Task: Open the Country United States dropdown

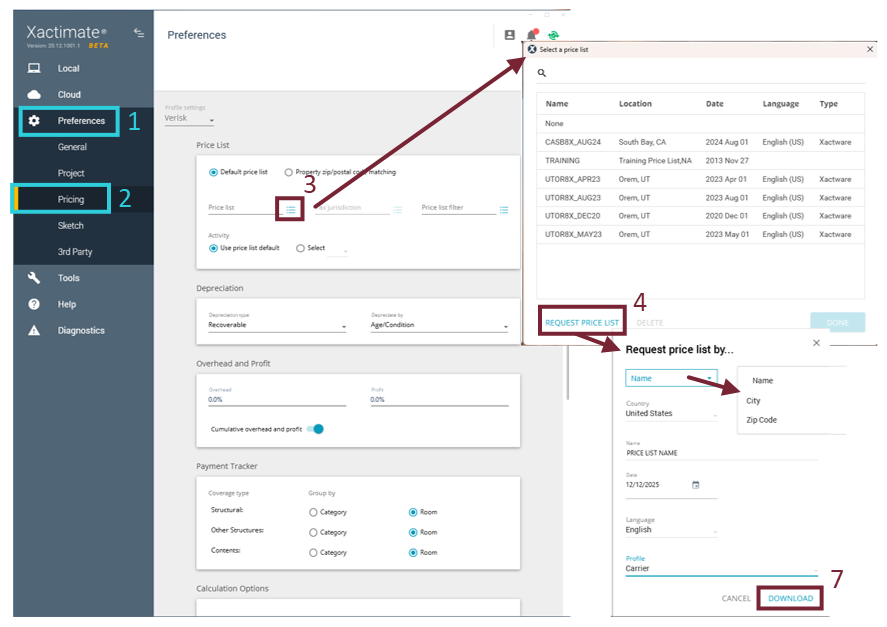Action: point(671,414)
